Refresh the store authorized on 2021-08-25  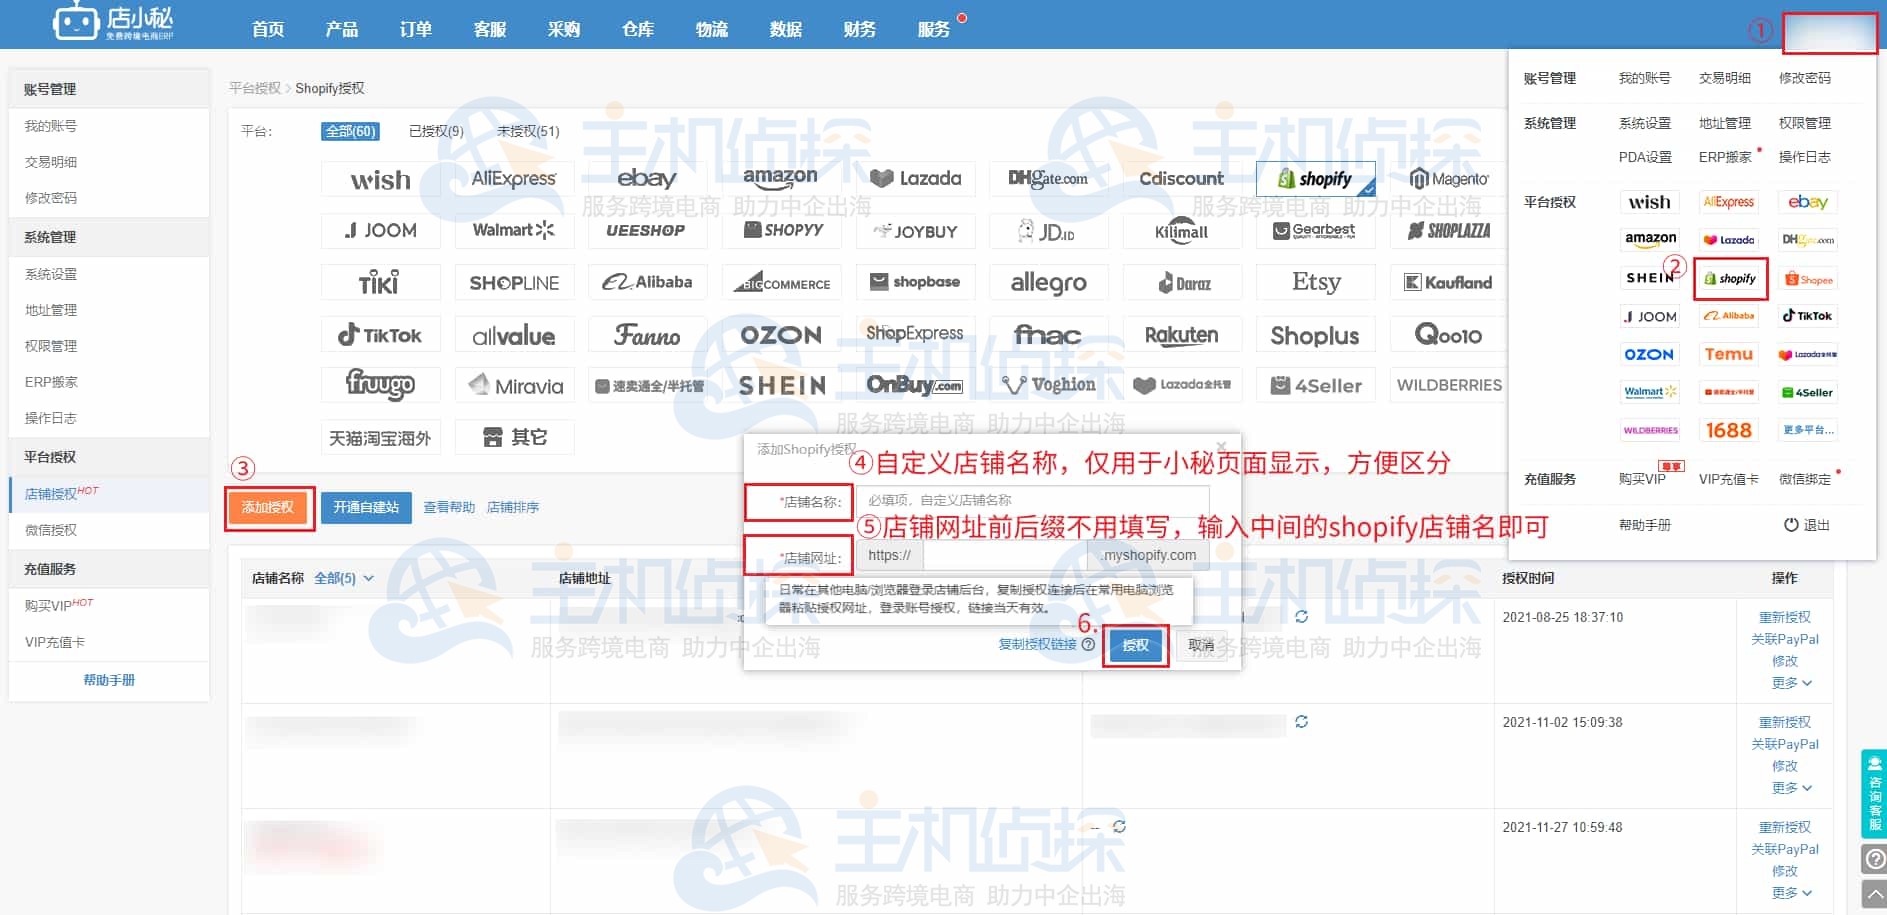1301,617
